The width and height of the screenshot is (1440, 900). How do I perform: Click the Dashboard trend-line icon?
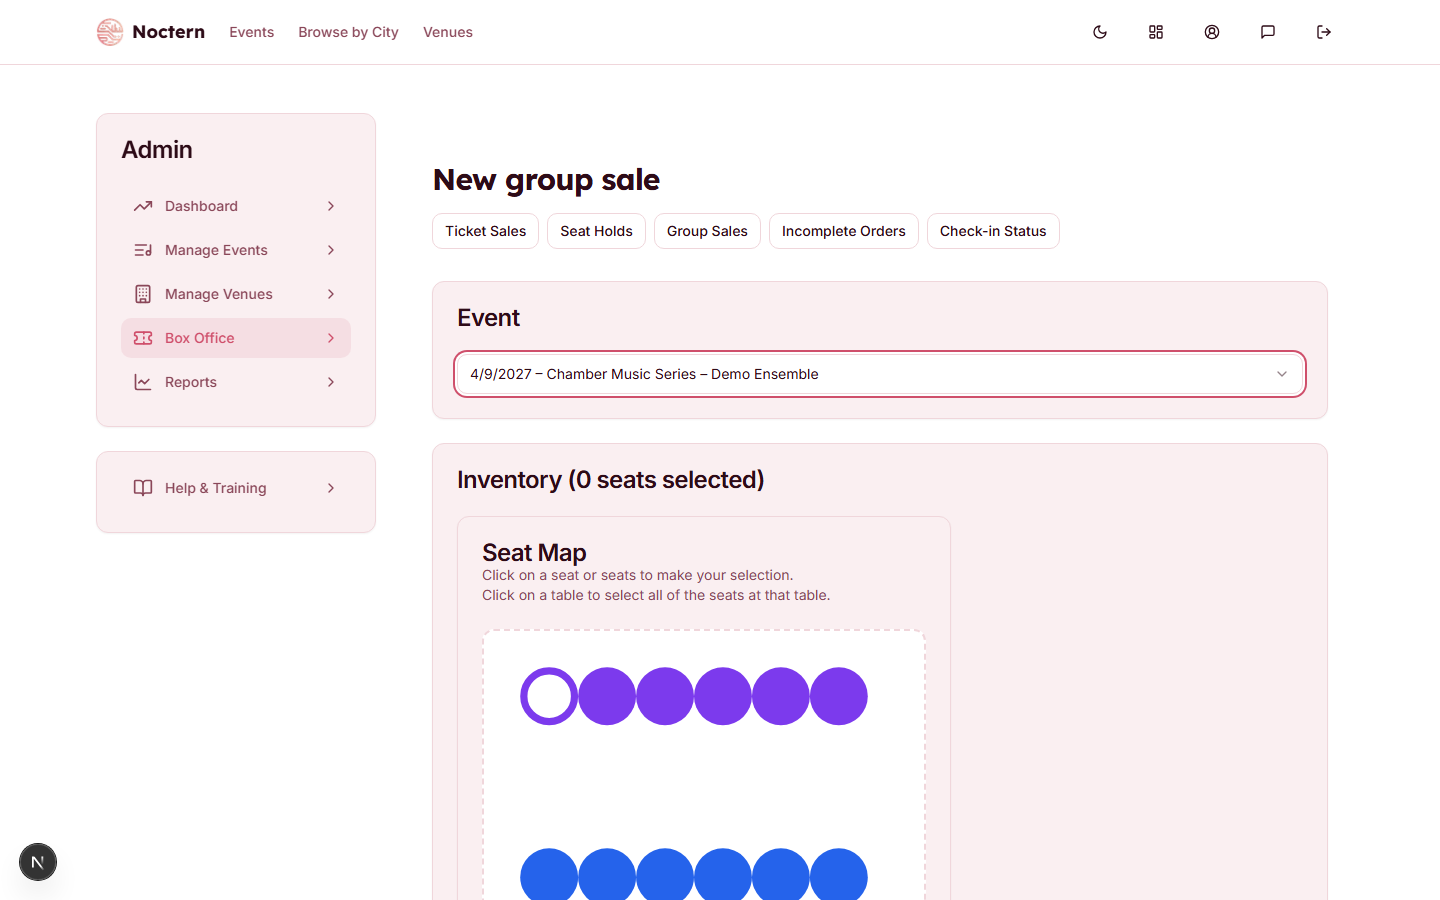click(143, 206)
